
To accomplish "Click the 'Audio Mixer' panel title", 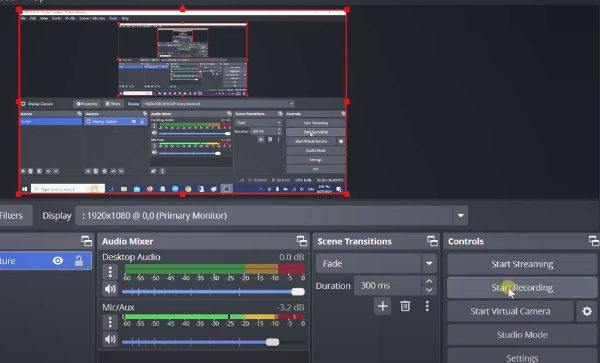I will (x=127, y=241).
